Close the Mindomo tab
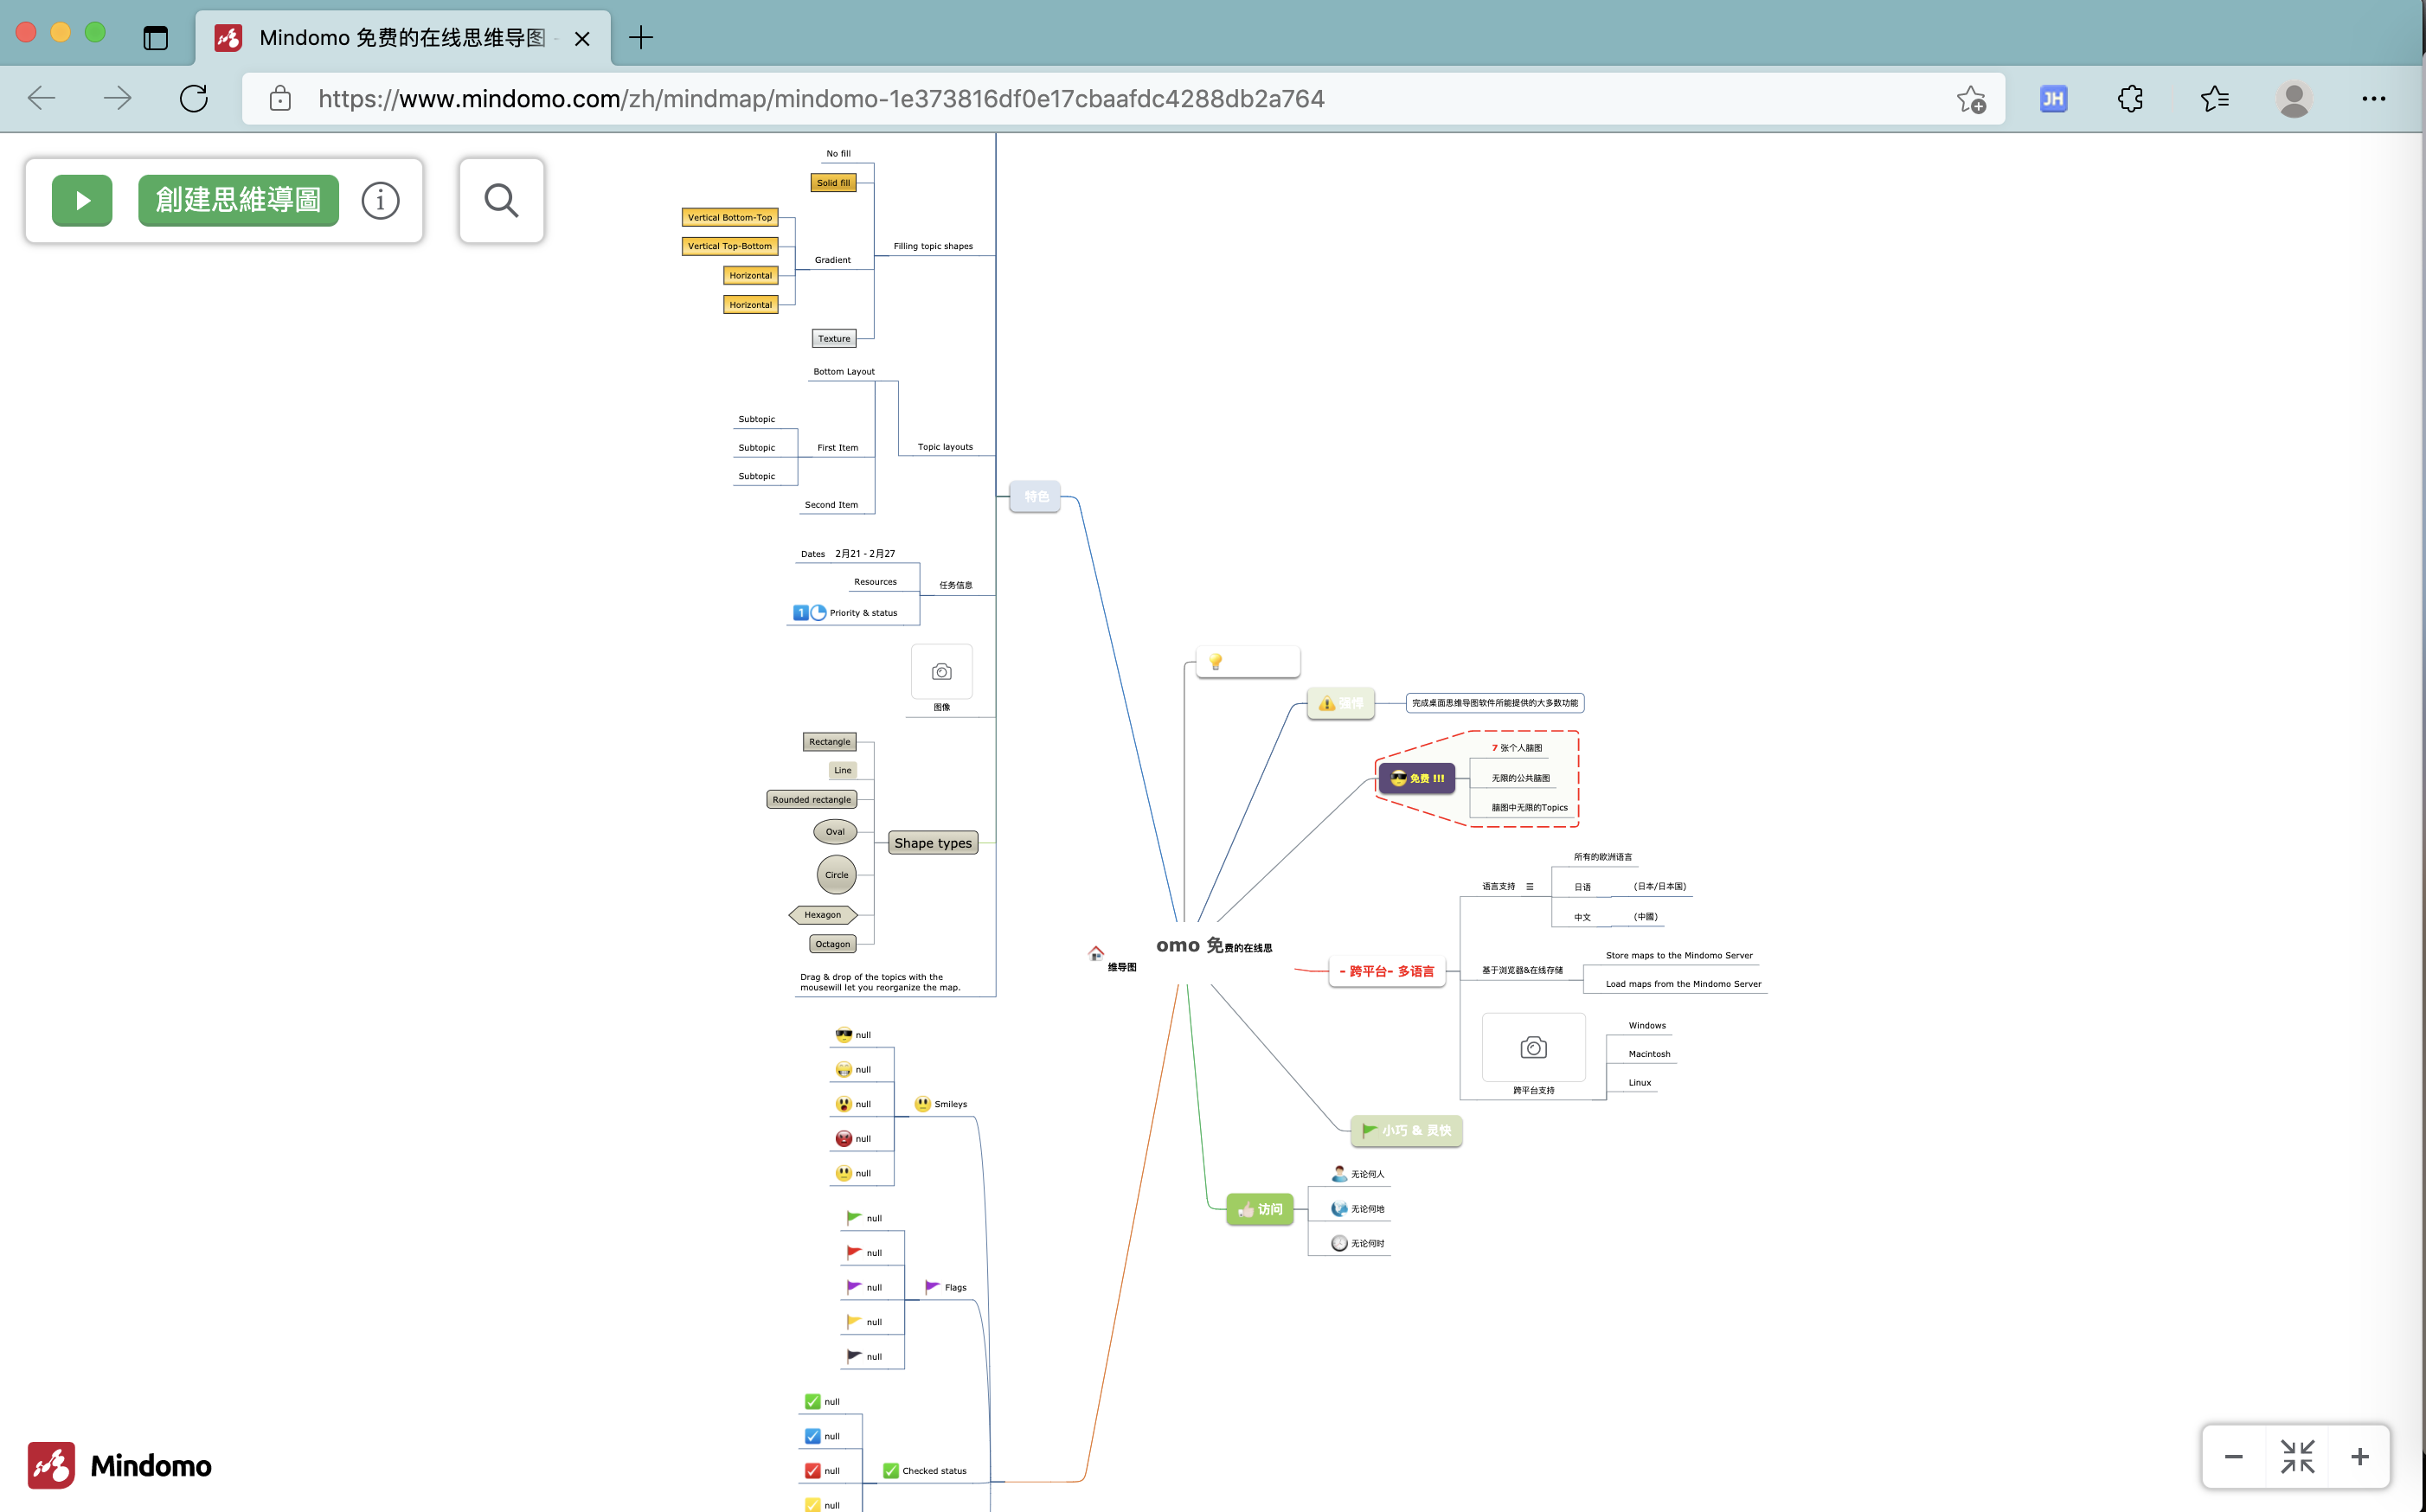The width and height of the screenshot is (2426, 1512). click(582, 39)
